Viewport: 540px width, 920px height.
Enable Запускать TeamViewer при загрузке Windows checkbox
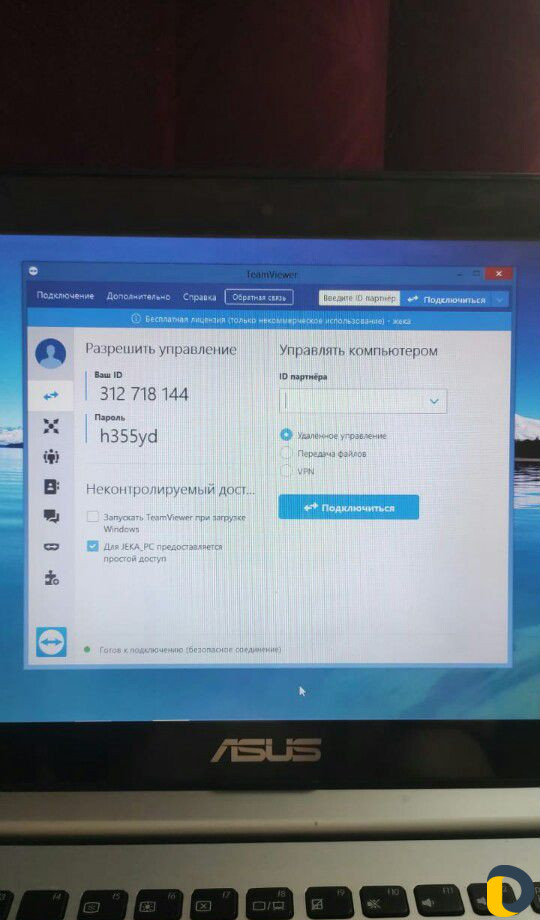click(92, 517)
